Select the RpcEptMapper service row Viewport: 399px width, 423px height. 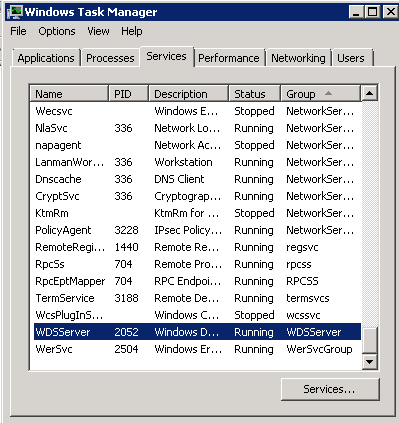click(x=197, y=281)
